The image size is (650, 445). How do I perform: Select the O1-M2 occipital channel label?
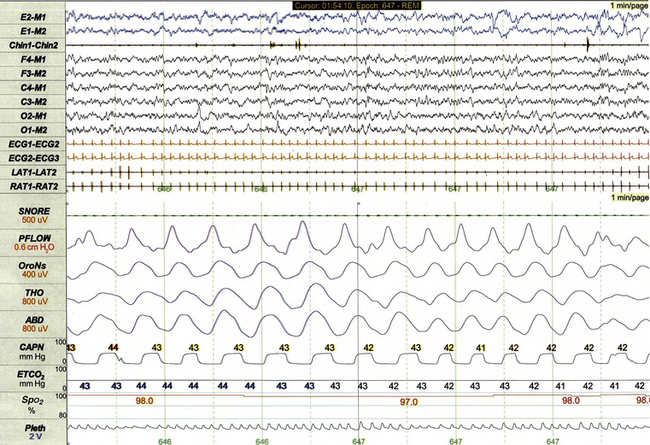coord(32,129)
